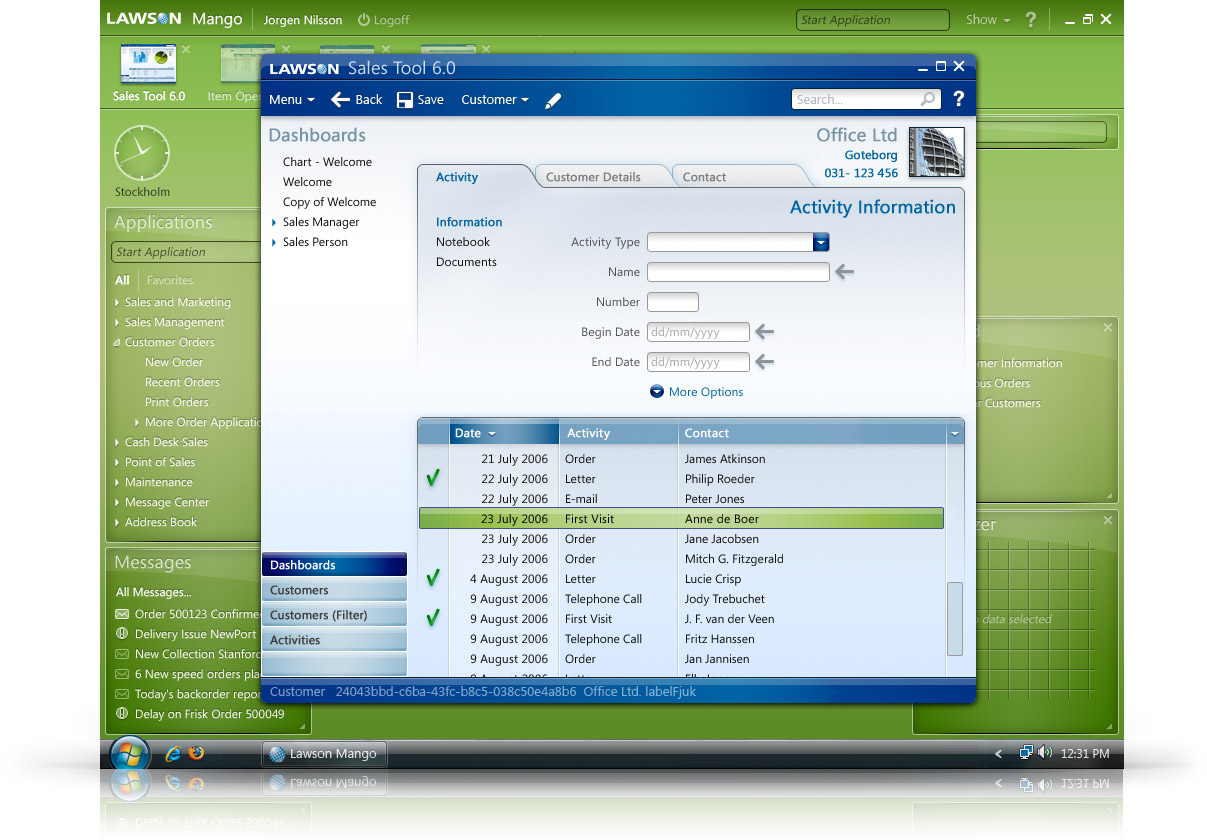Click the Back arrow icon
The image size is (1207, 840).
coord(341,100)
